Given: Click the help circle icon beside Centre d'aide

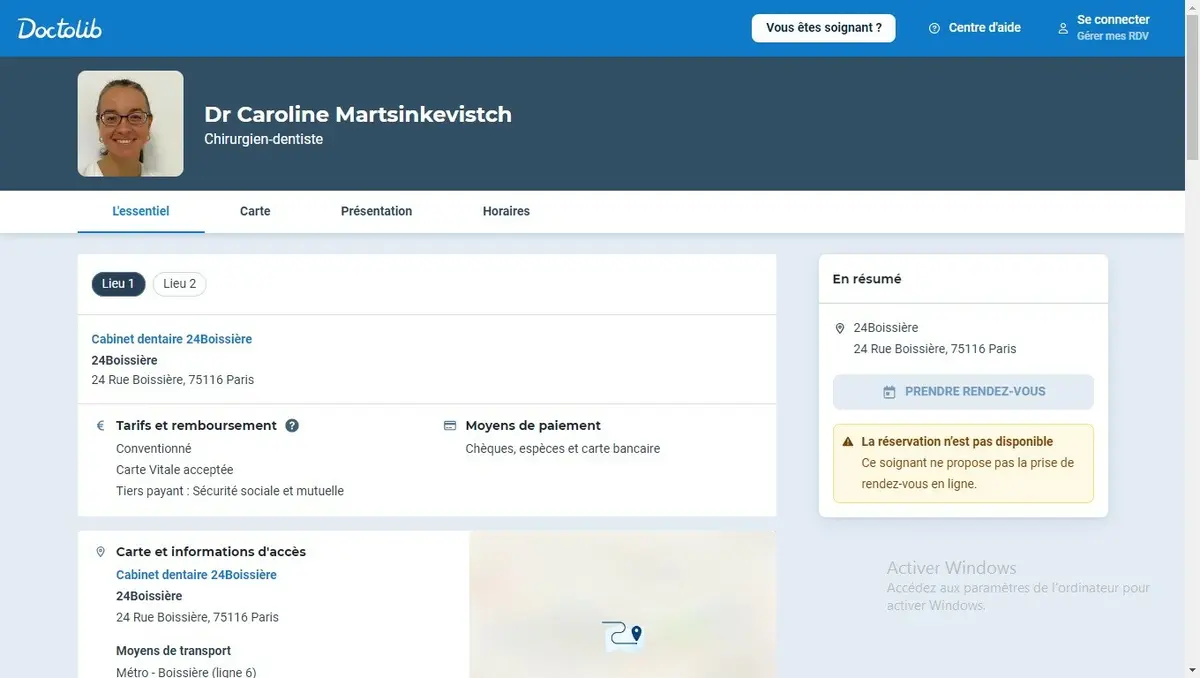Looking at the screenshot, I should 934,28.
